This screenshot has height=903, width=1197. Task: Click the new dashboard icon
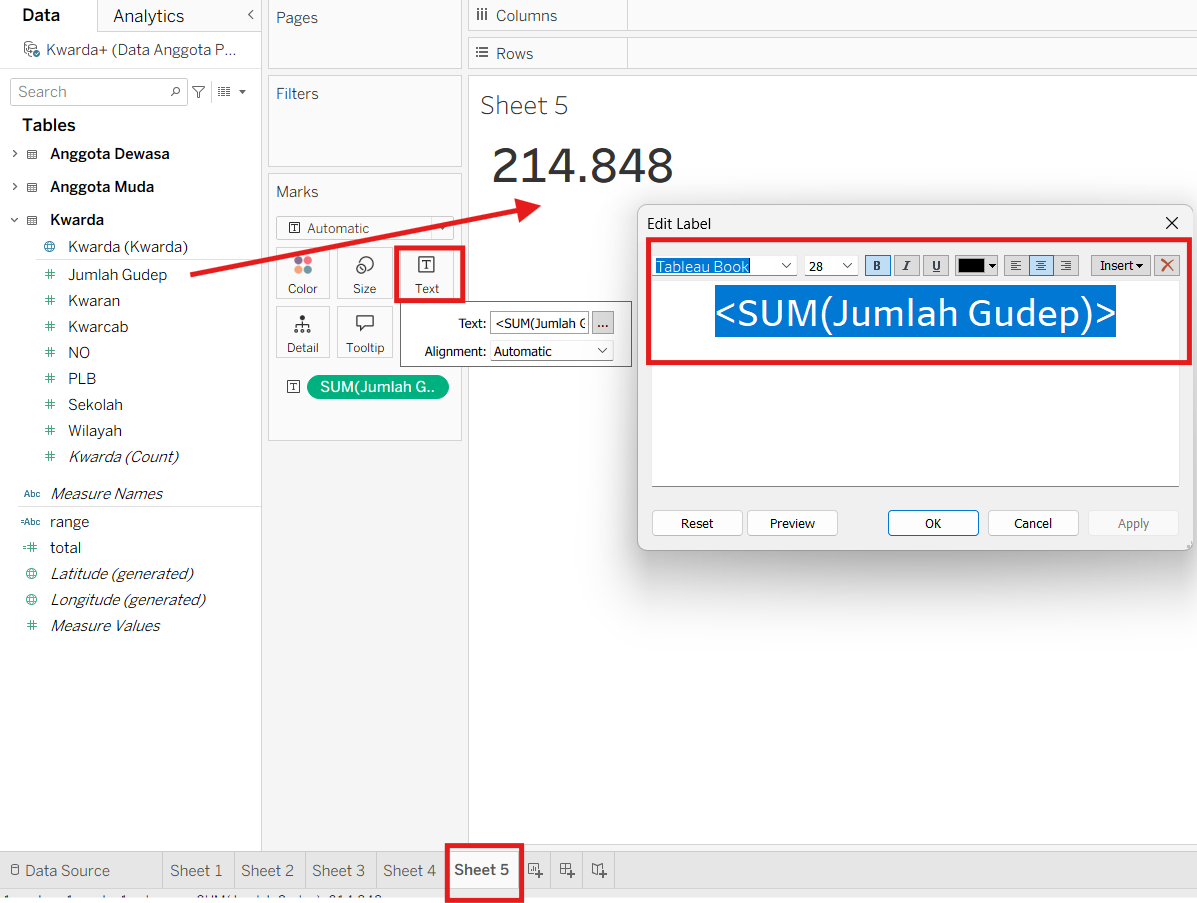(567, 870)
